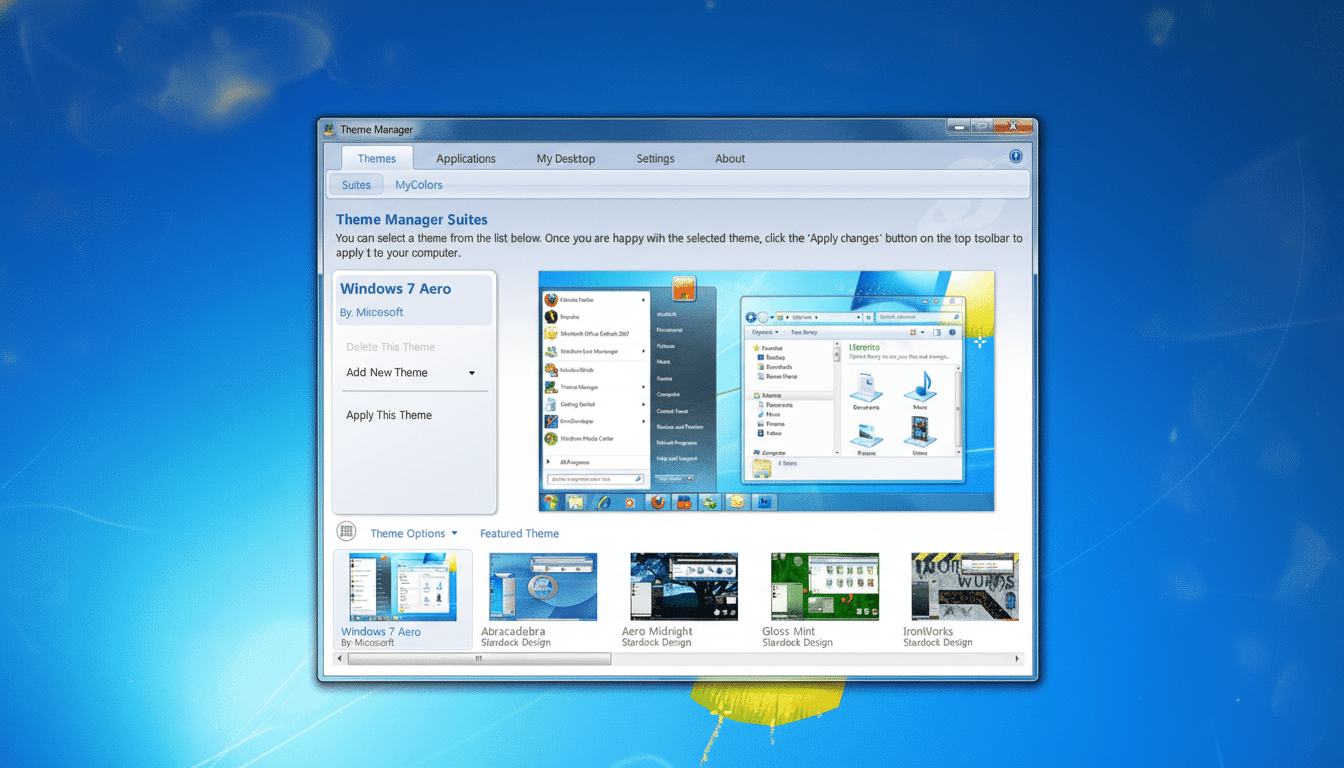Screen dimensions: 1344x768
Task: Click the Start orb in the theme preview
Action: 551,501
